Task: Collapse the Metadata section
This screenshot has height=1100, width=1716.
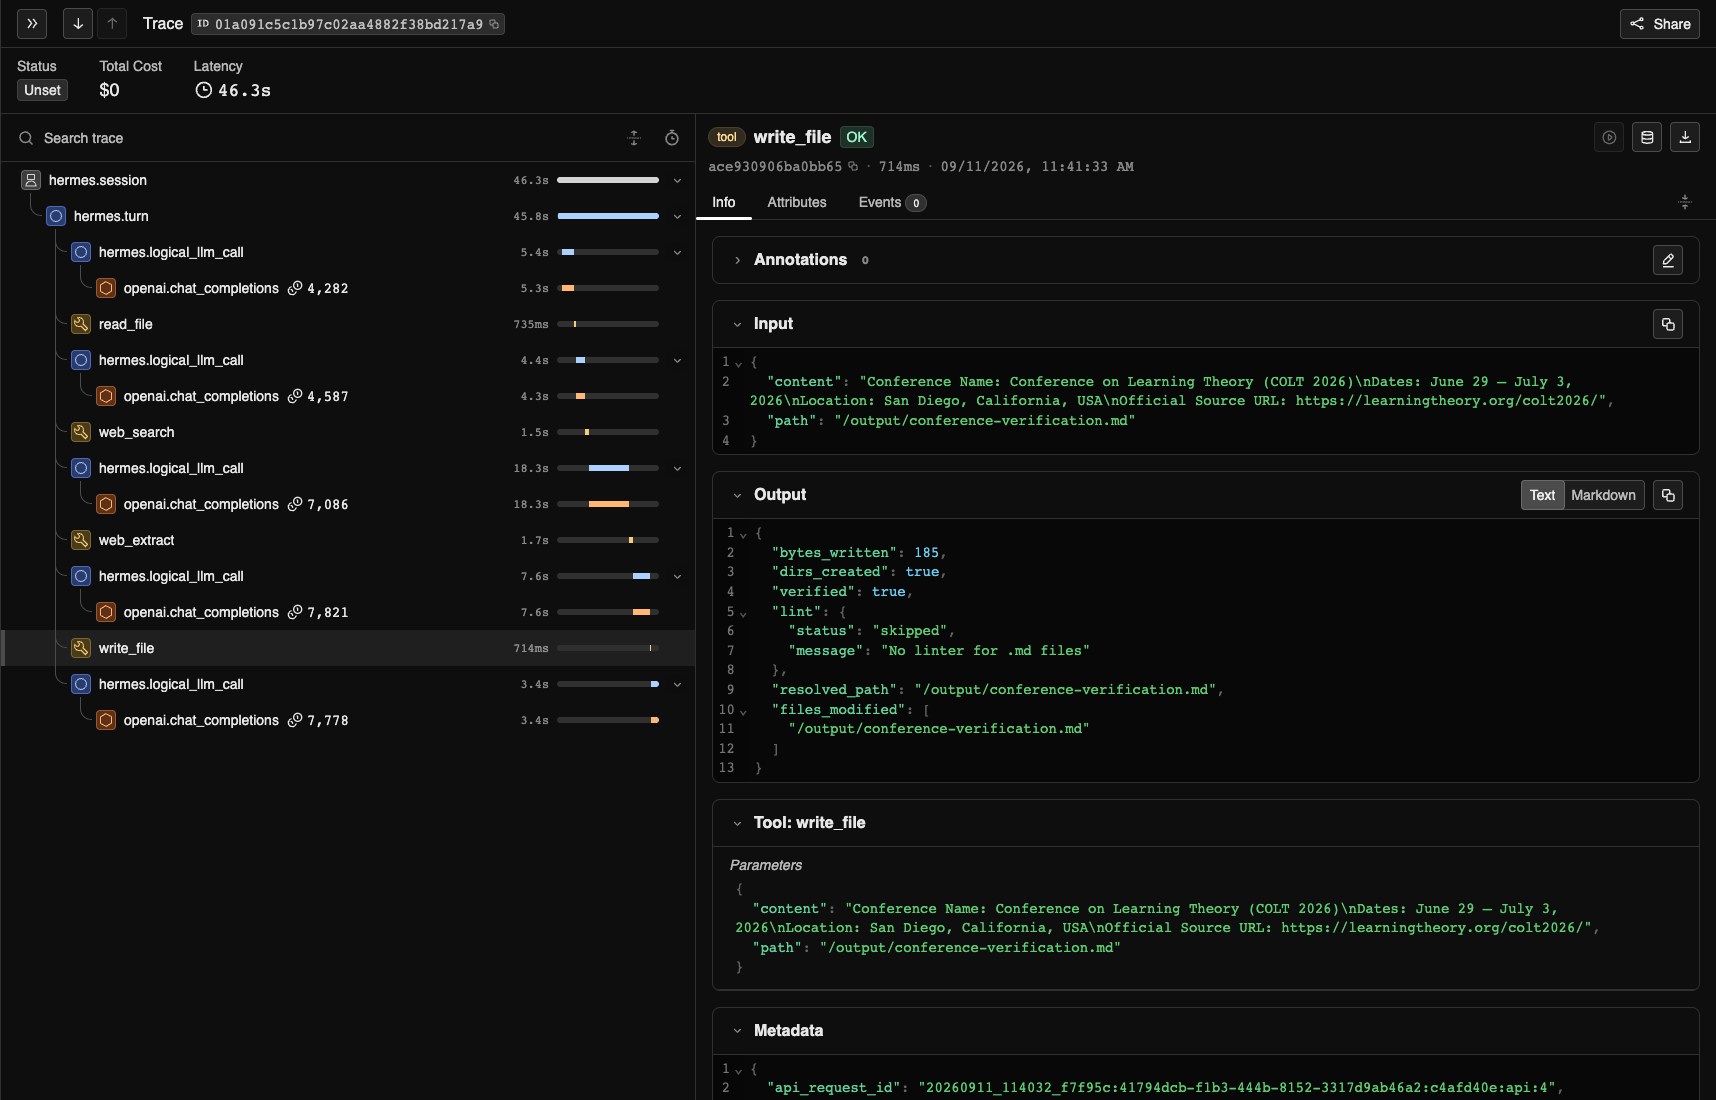Action: (737, 1031)
